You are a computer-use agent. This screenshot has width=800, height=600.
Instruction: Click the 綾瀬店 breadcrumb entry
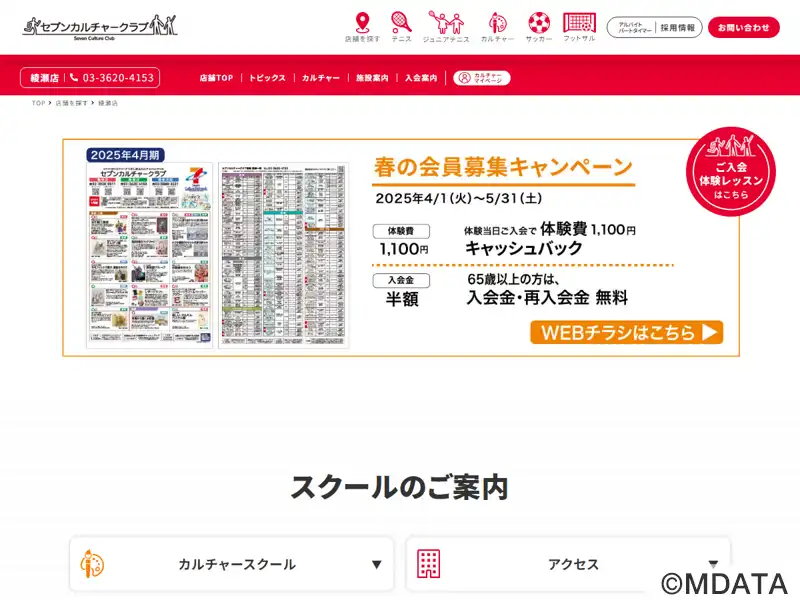pos(108,103)
